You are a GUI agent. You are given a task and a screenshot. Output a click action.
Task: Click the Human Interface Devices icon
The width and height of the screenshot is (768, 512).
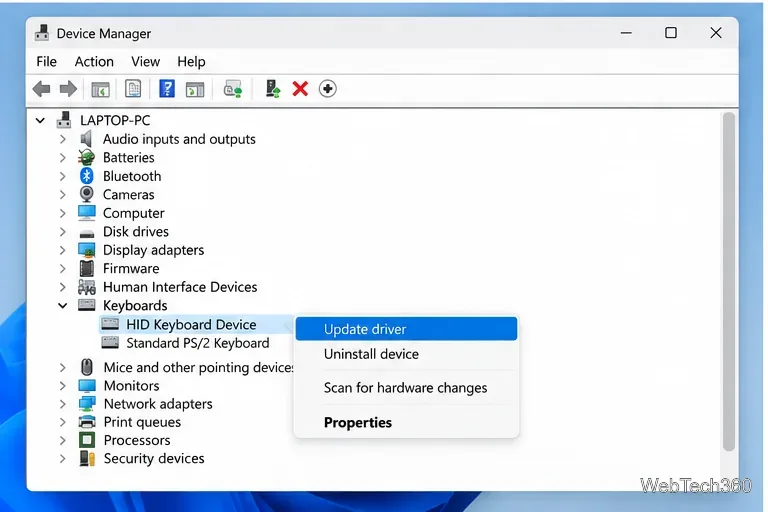pos(87,287)
